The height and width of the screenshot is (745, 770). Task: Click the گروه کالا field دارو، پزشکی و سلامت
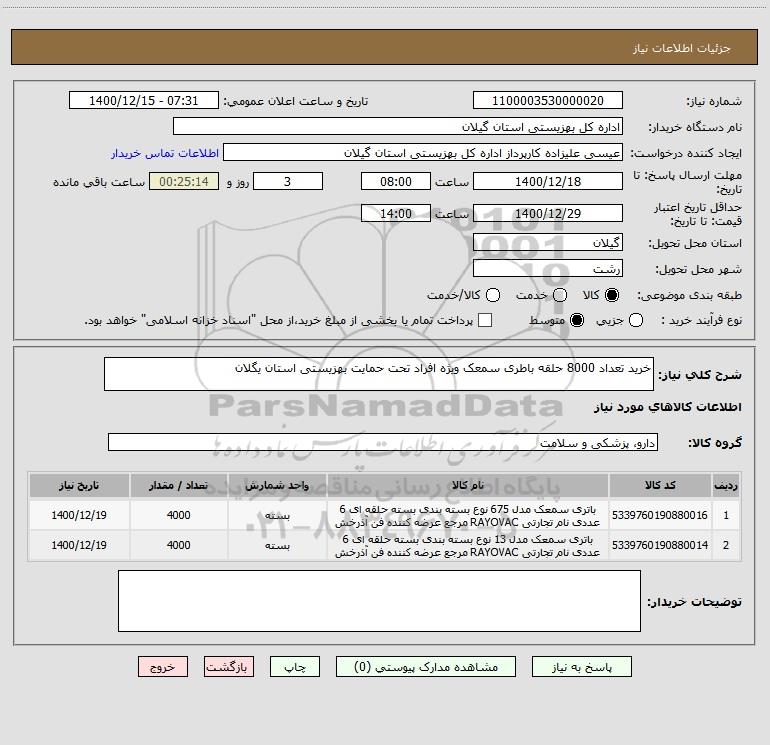(x=383, y=442)
